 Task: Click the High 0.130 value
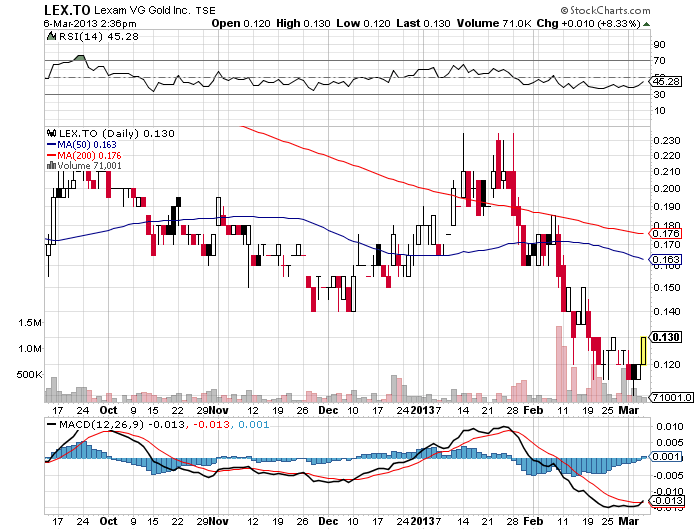click(304, 23)
